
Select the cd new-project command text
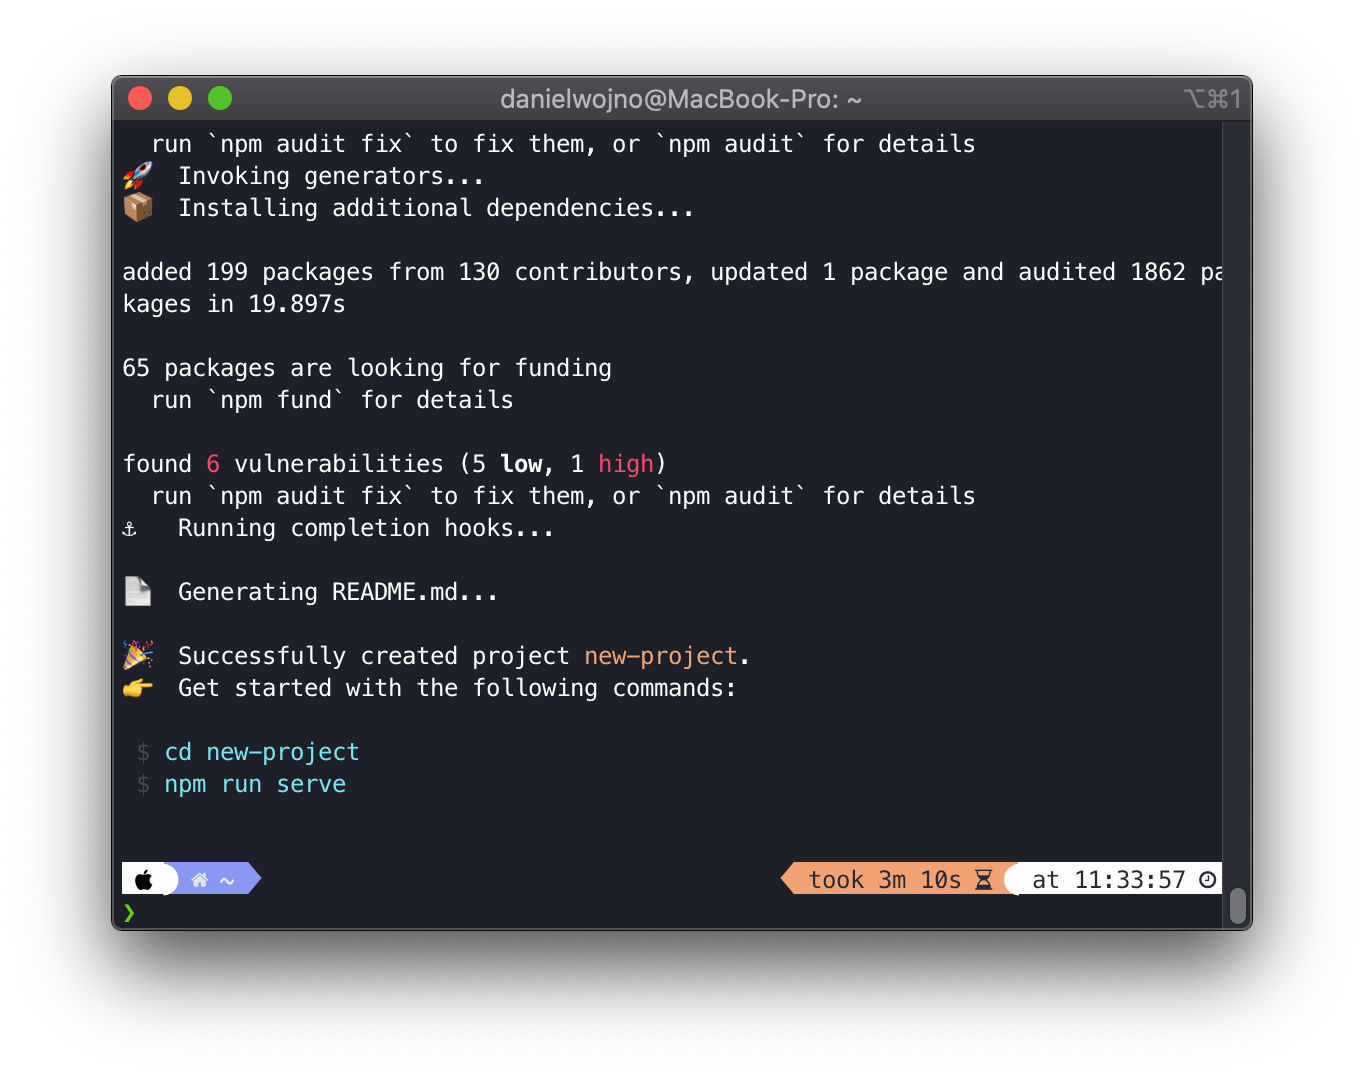pyautogui.click(x=261, y=751)
